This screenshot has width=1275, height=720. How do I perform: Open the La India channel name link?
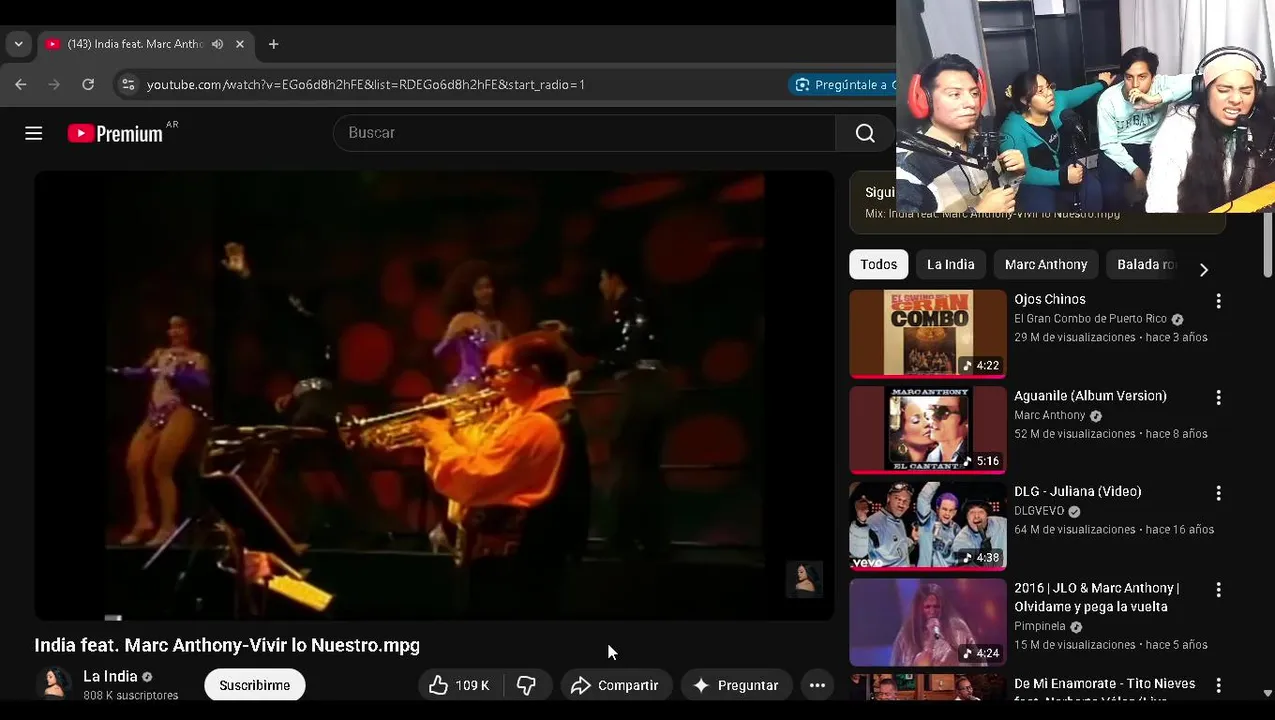pyautogui.click(x=110, y=677)
